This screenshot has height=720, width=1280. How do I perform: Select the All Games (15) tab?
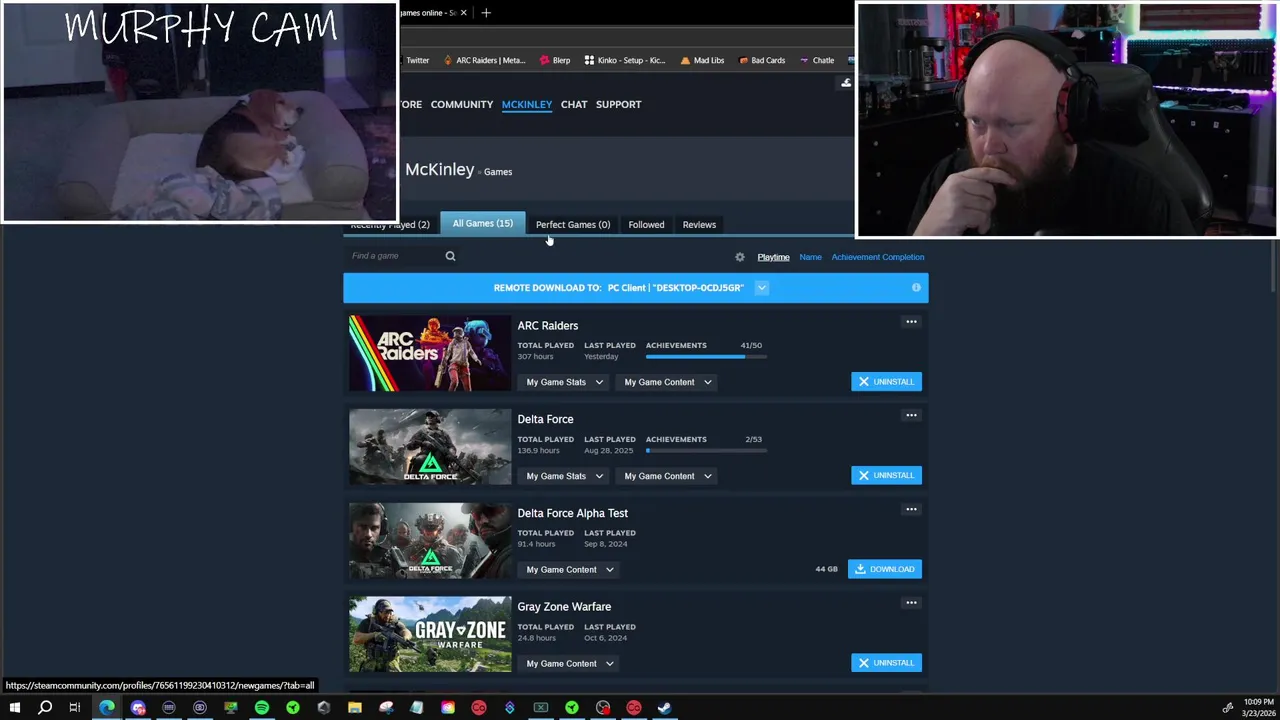[482, 224]
